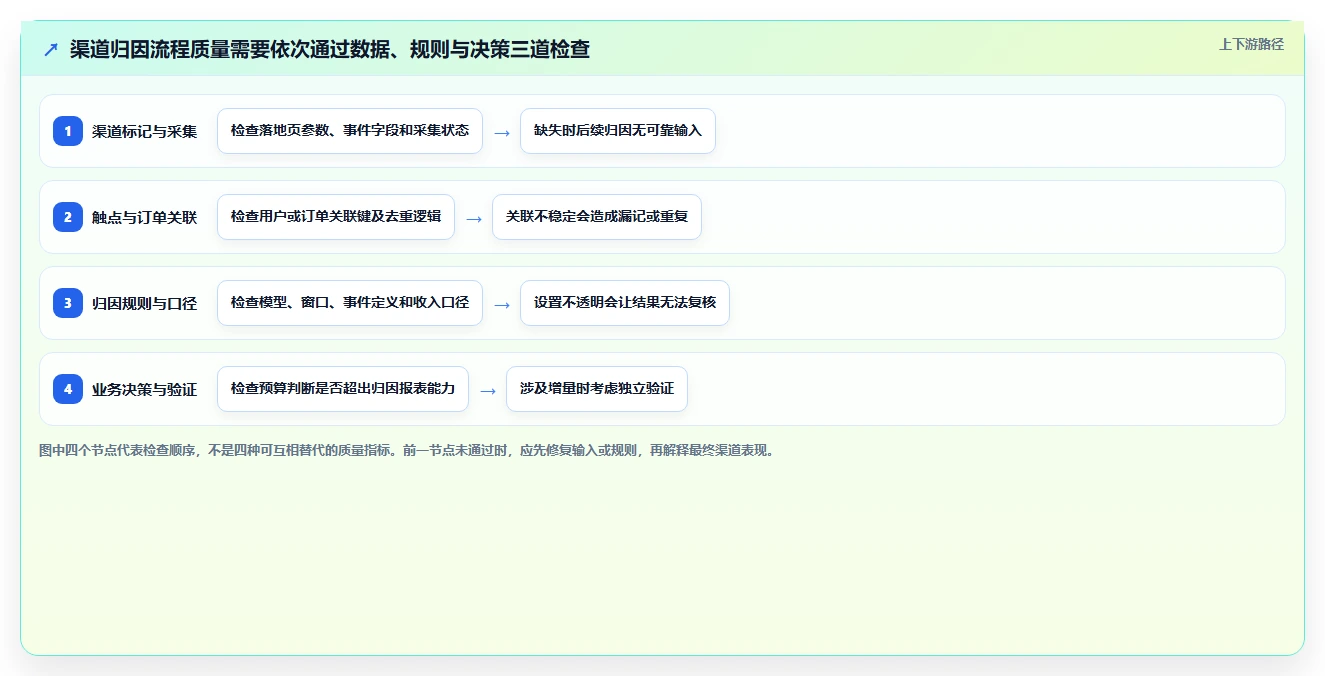Click the box 检查模型、窗口、事件定义和收入口径
The image size is (1325, 676).
pyautogui.click(x=350, y=303)
